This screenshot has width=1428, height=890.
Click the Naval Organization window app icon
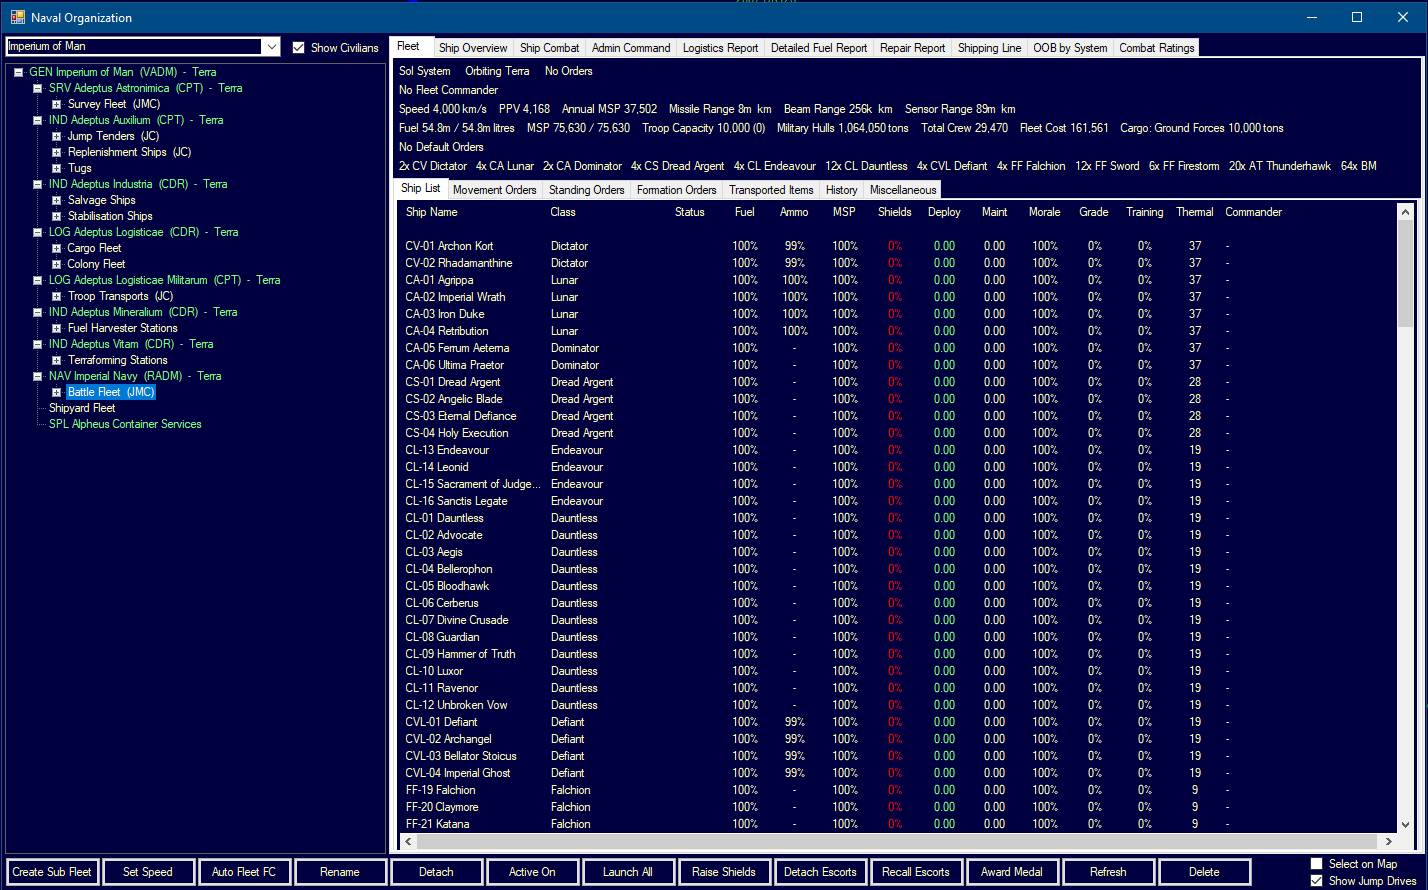click(18, 17)
